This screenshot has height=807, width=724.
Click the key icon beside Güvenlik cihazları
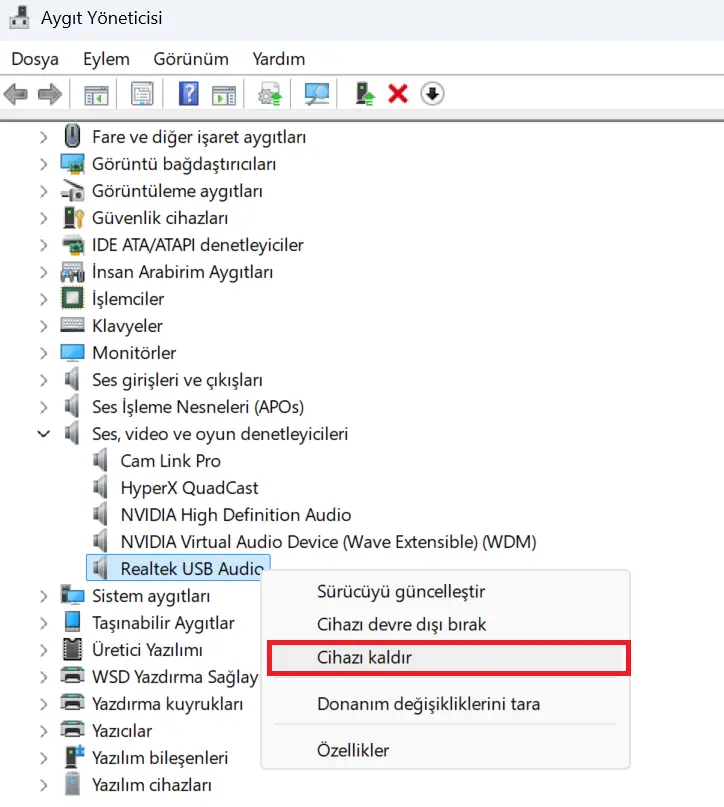click(73, 217)
